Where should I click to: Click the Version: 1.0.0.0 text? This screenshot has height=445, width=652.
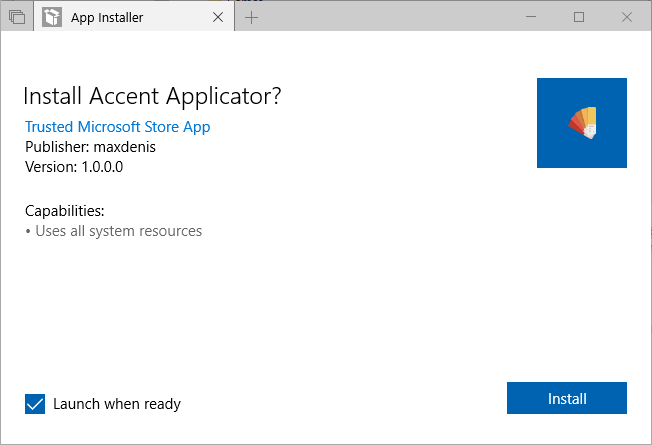click(74, 167)
